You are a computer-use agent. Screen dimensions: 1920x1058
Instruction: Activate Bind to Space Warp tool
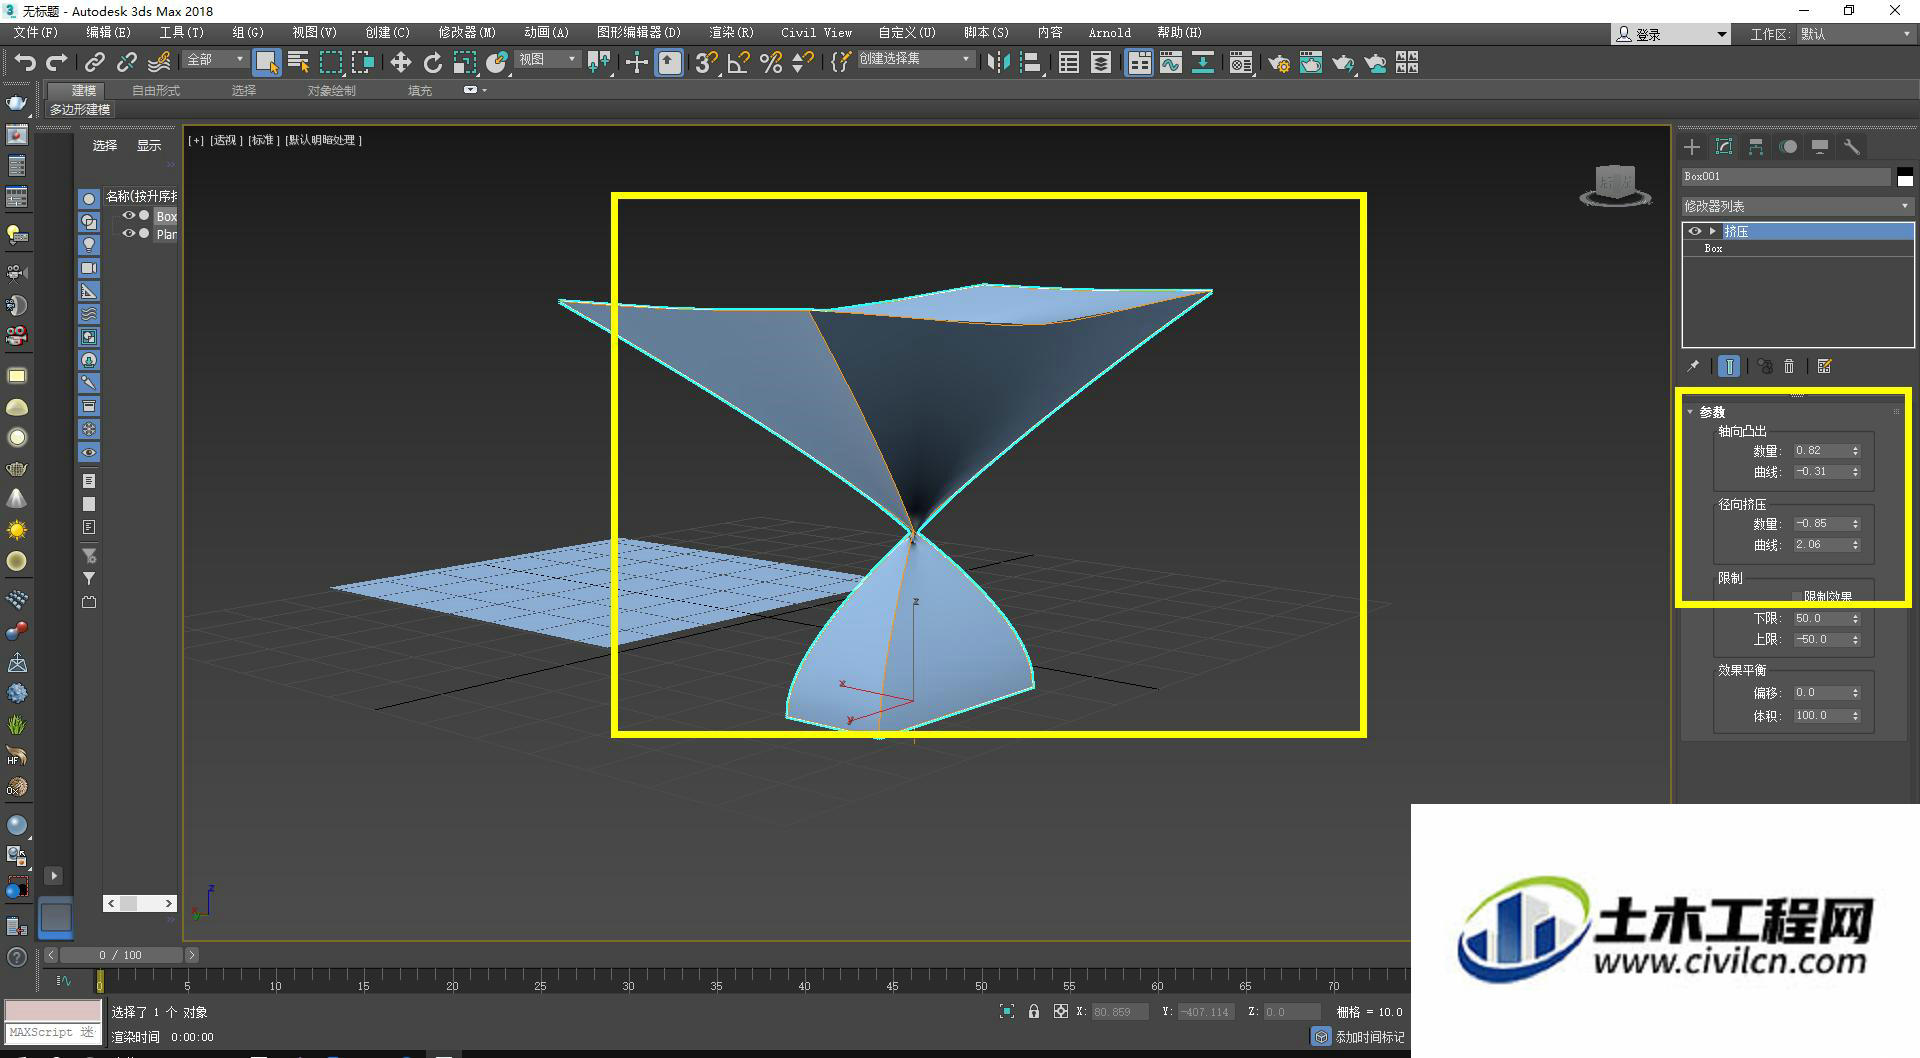click(x=159, y=63)
